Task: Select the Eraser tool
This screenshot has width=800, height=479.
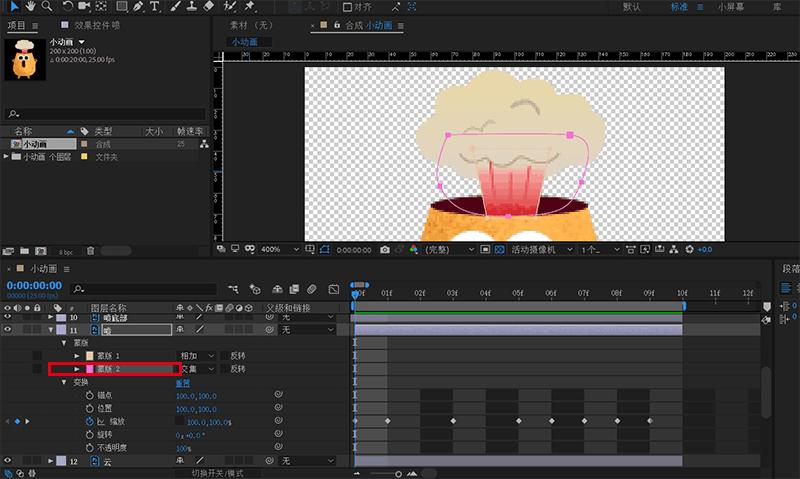Action: tap(209, 7)
